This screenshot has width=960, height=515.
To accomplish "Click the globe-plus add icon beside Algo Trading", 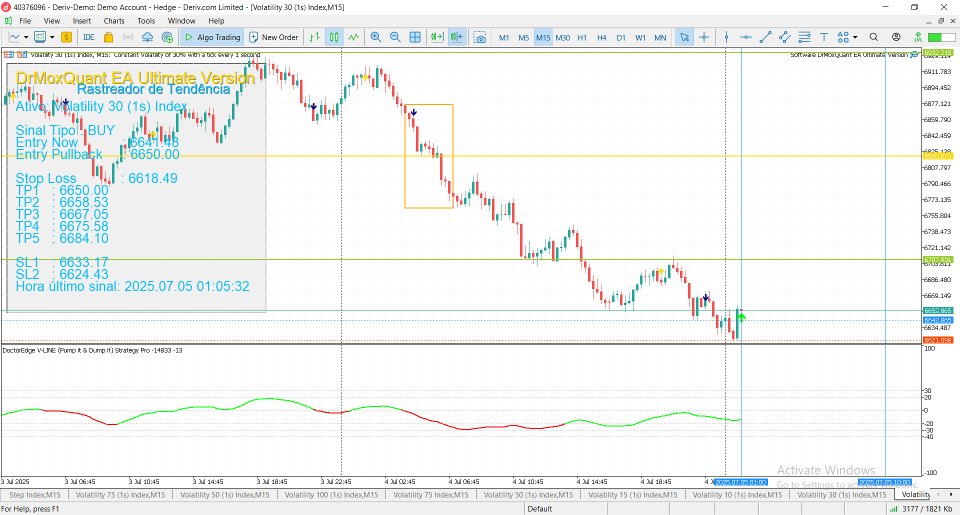I will [167, 37].
